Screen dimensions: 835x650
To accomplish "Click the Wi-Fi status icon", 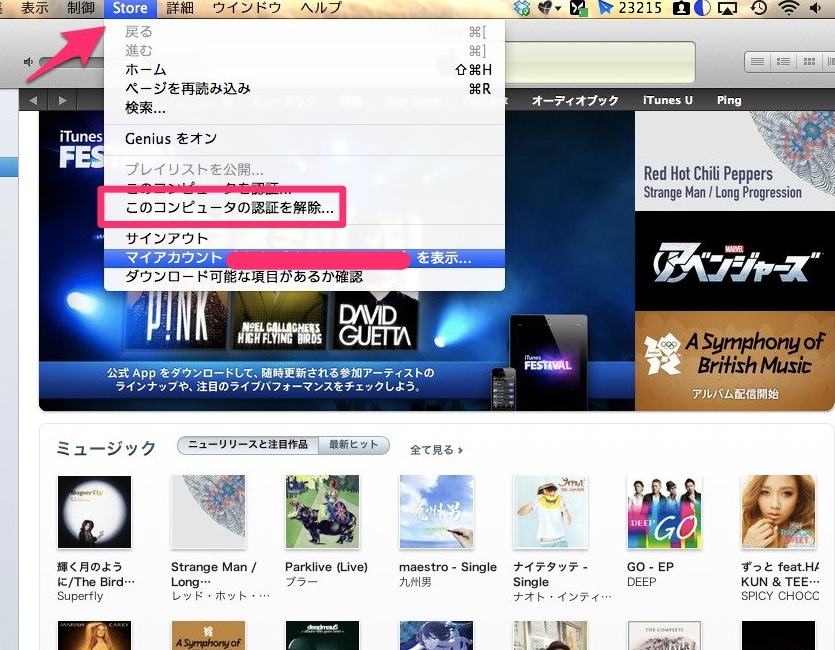I will [x=789, y=8].
